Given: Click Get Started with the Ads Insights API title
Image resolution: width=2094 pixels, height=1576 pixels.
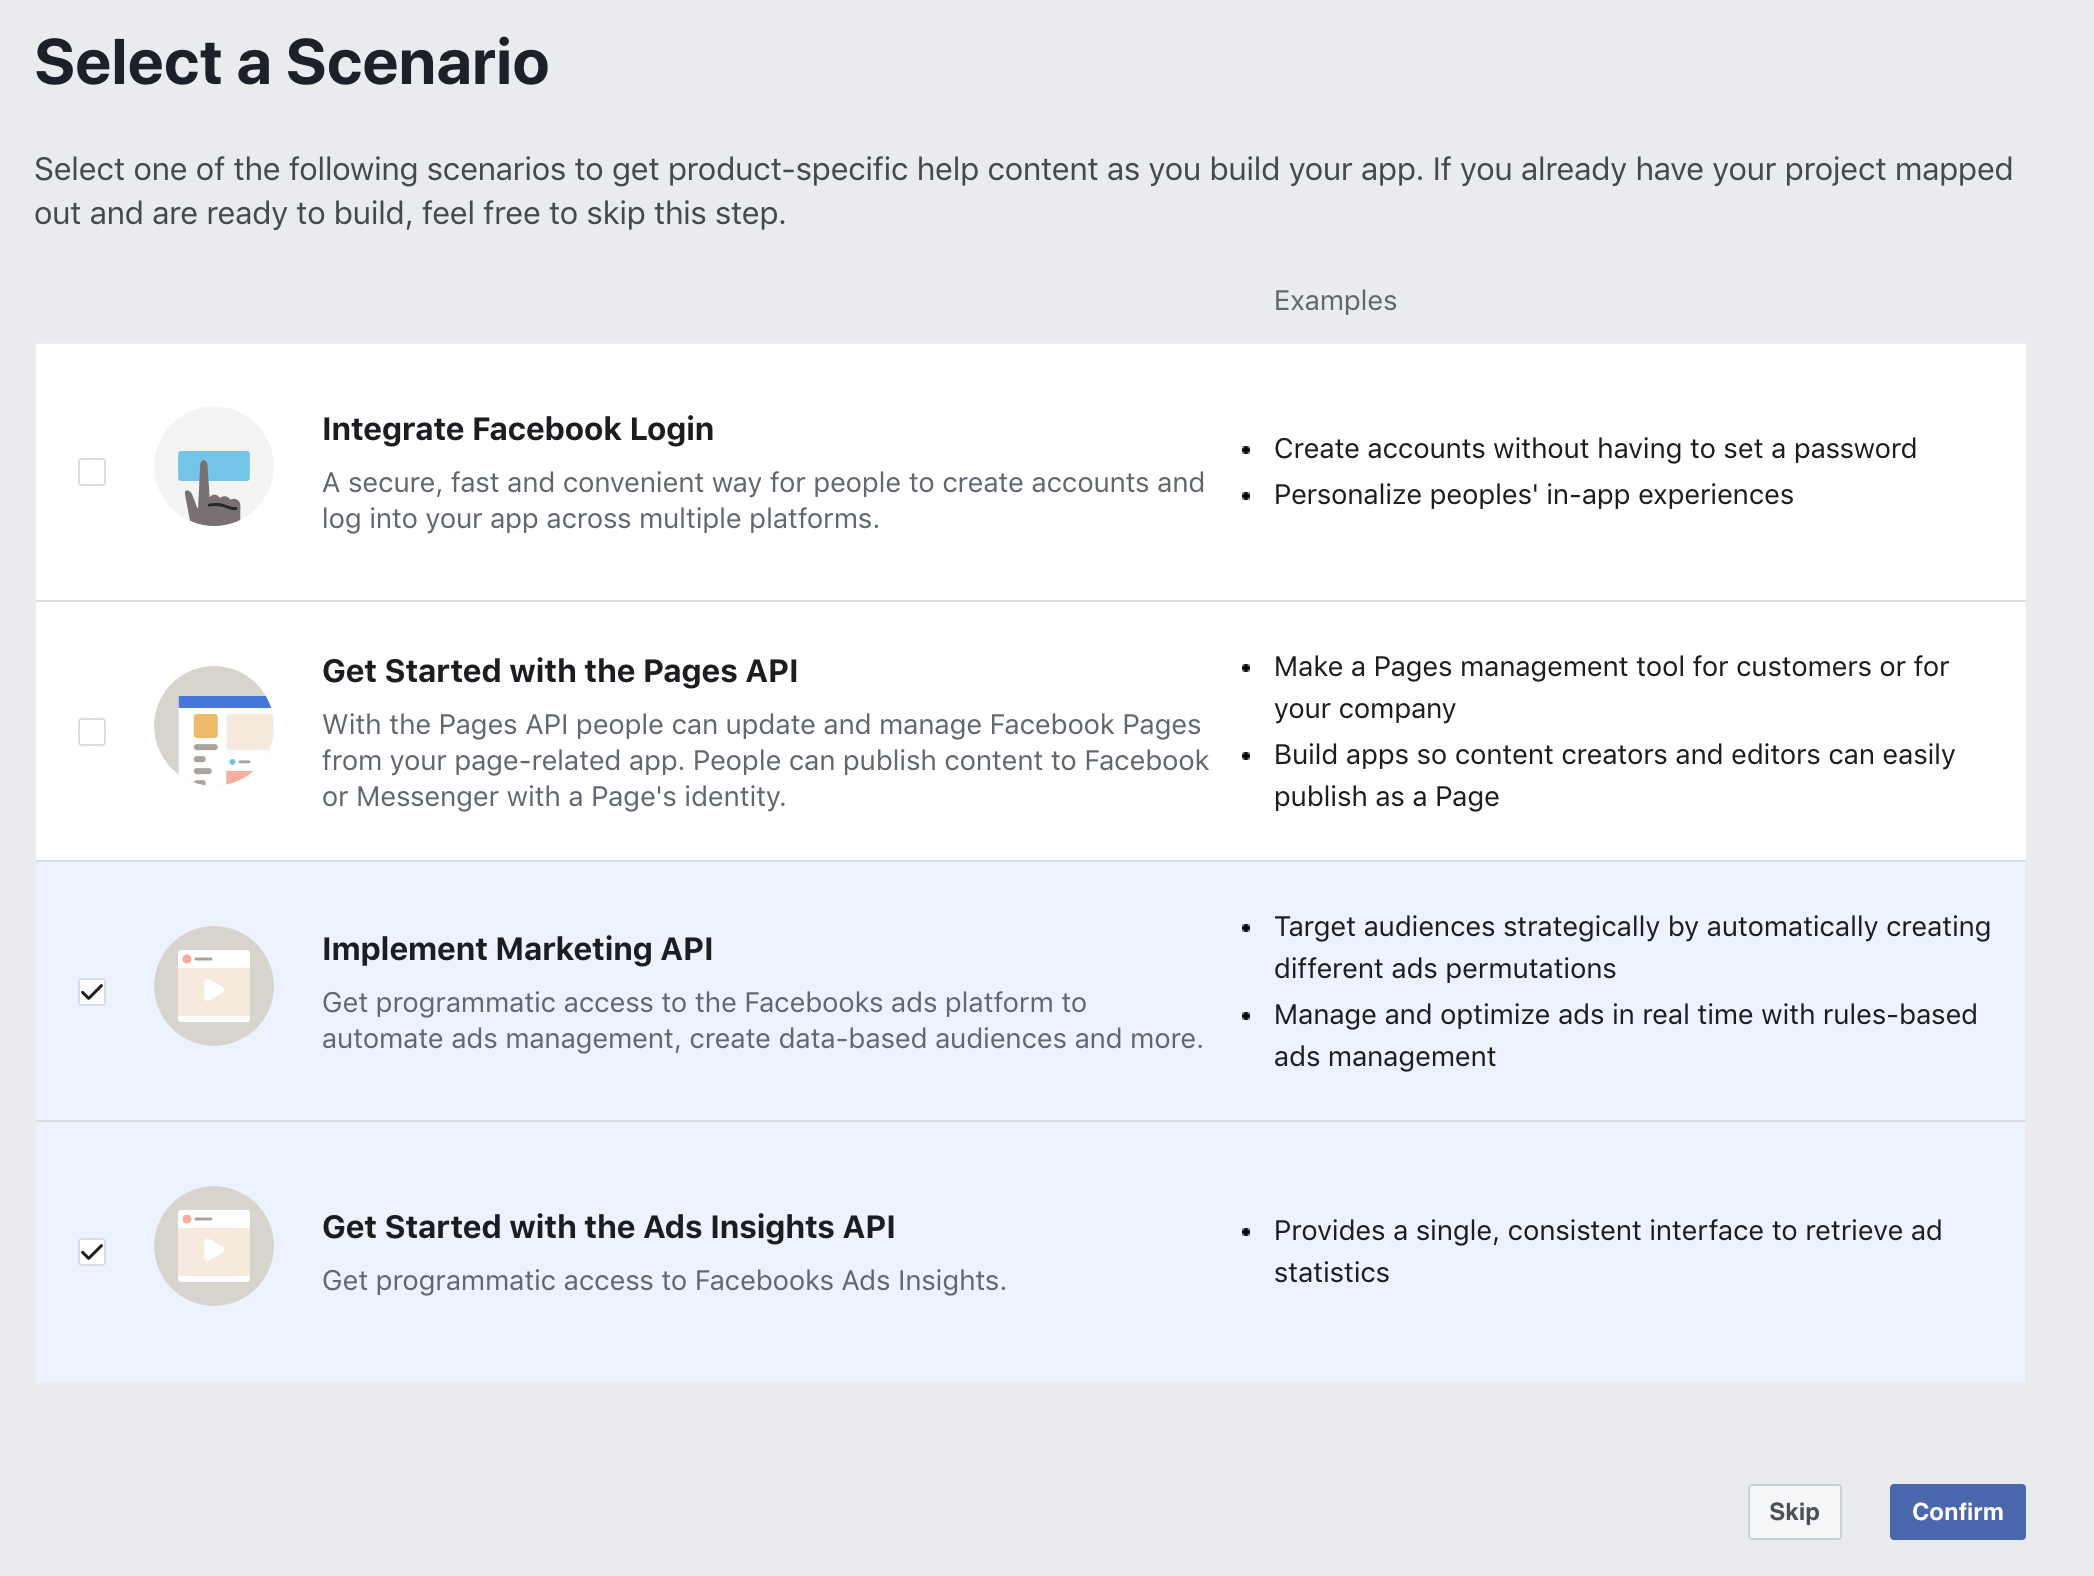Looking at the screenshot, I should point(608,1227).
